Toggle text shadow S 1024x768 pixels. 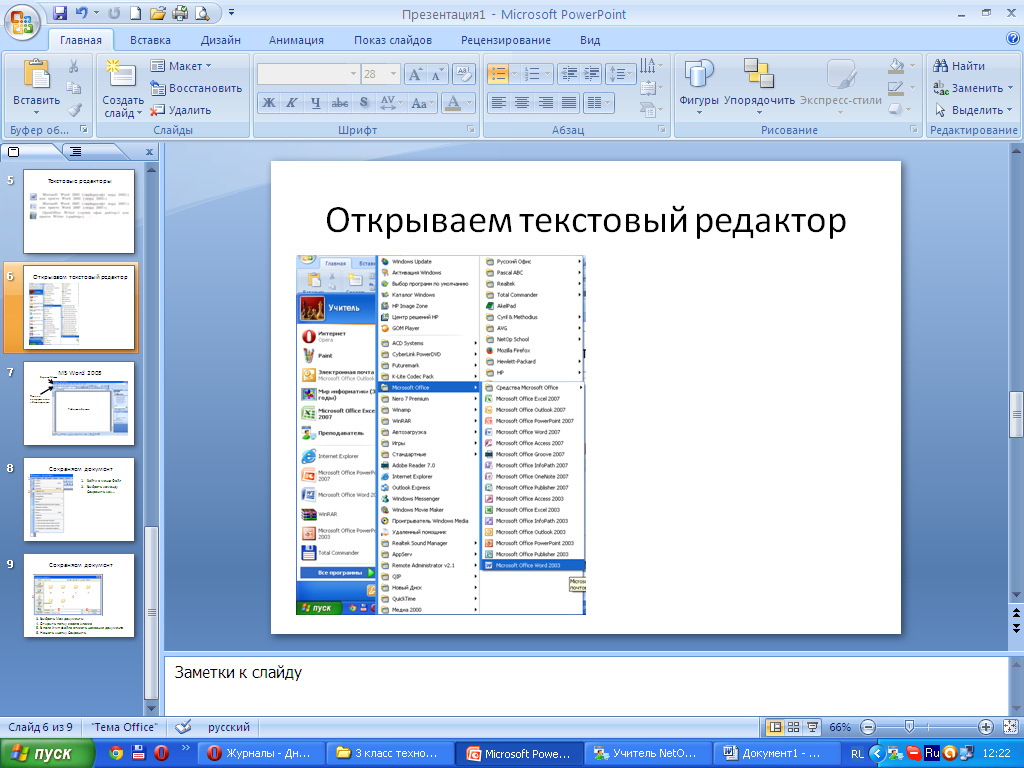point(364,103)
